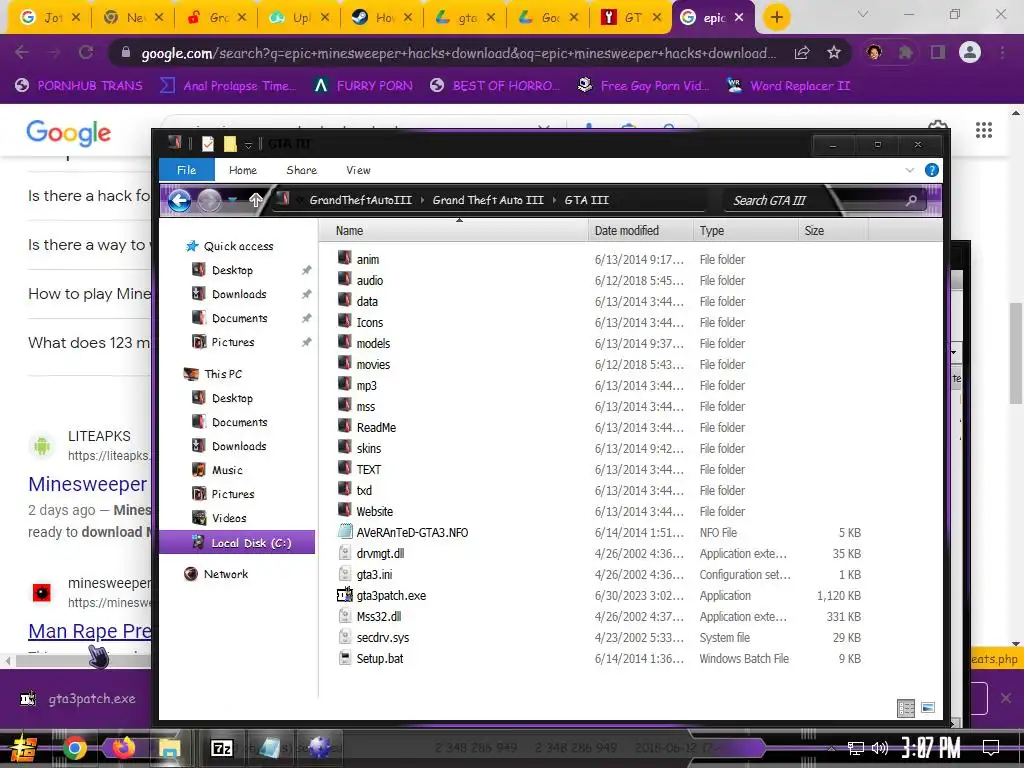Open Google apps grid icon
The width and height of the screenshot is (1024, 768).
984,130
